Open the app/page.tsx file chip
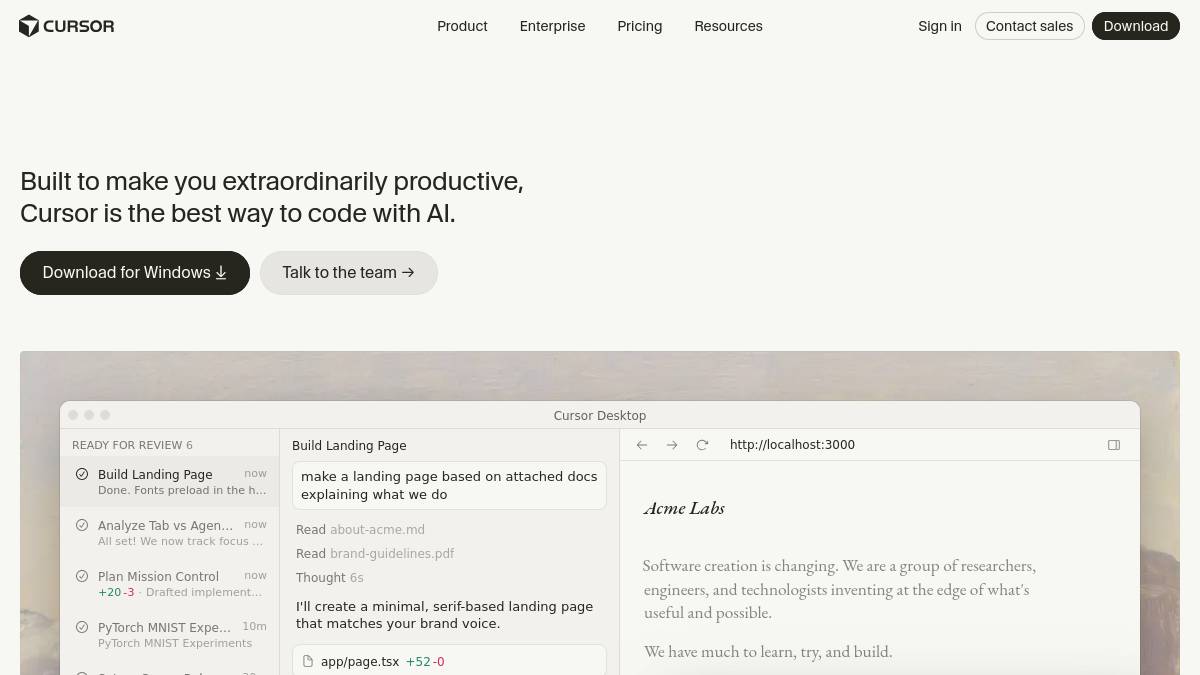 coord(449,661)
